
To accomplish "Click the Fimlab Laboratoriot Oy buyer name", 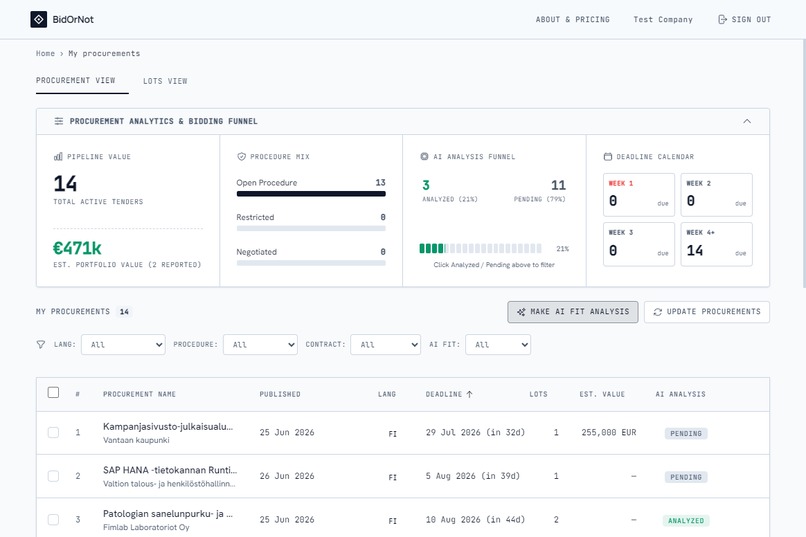I will pos(146,528).
